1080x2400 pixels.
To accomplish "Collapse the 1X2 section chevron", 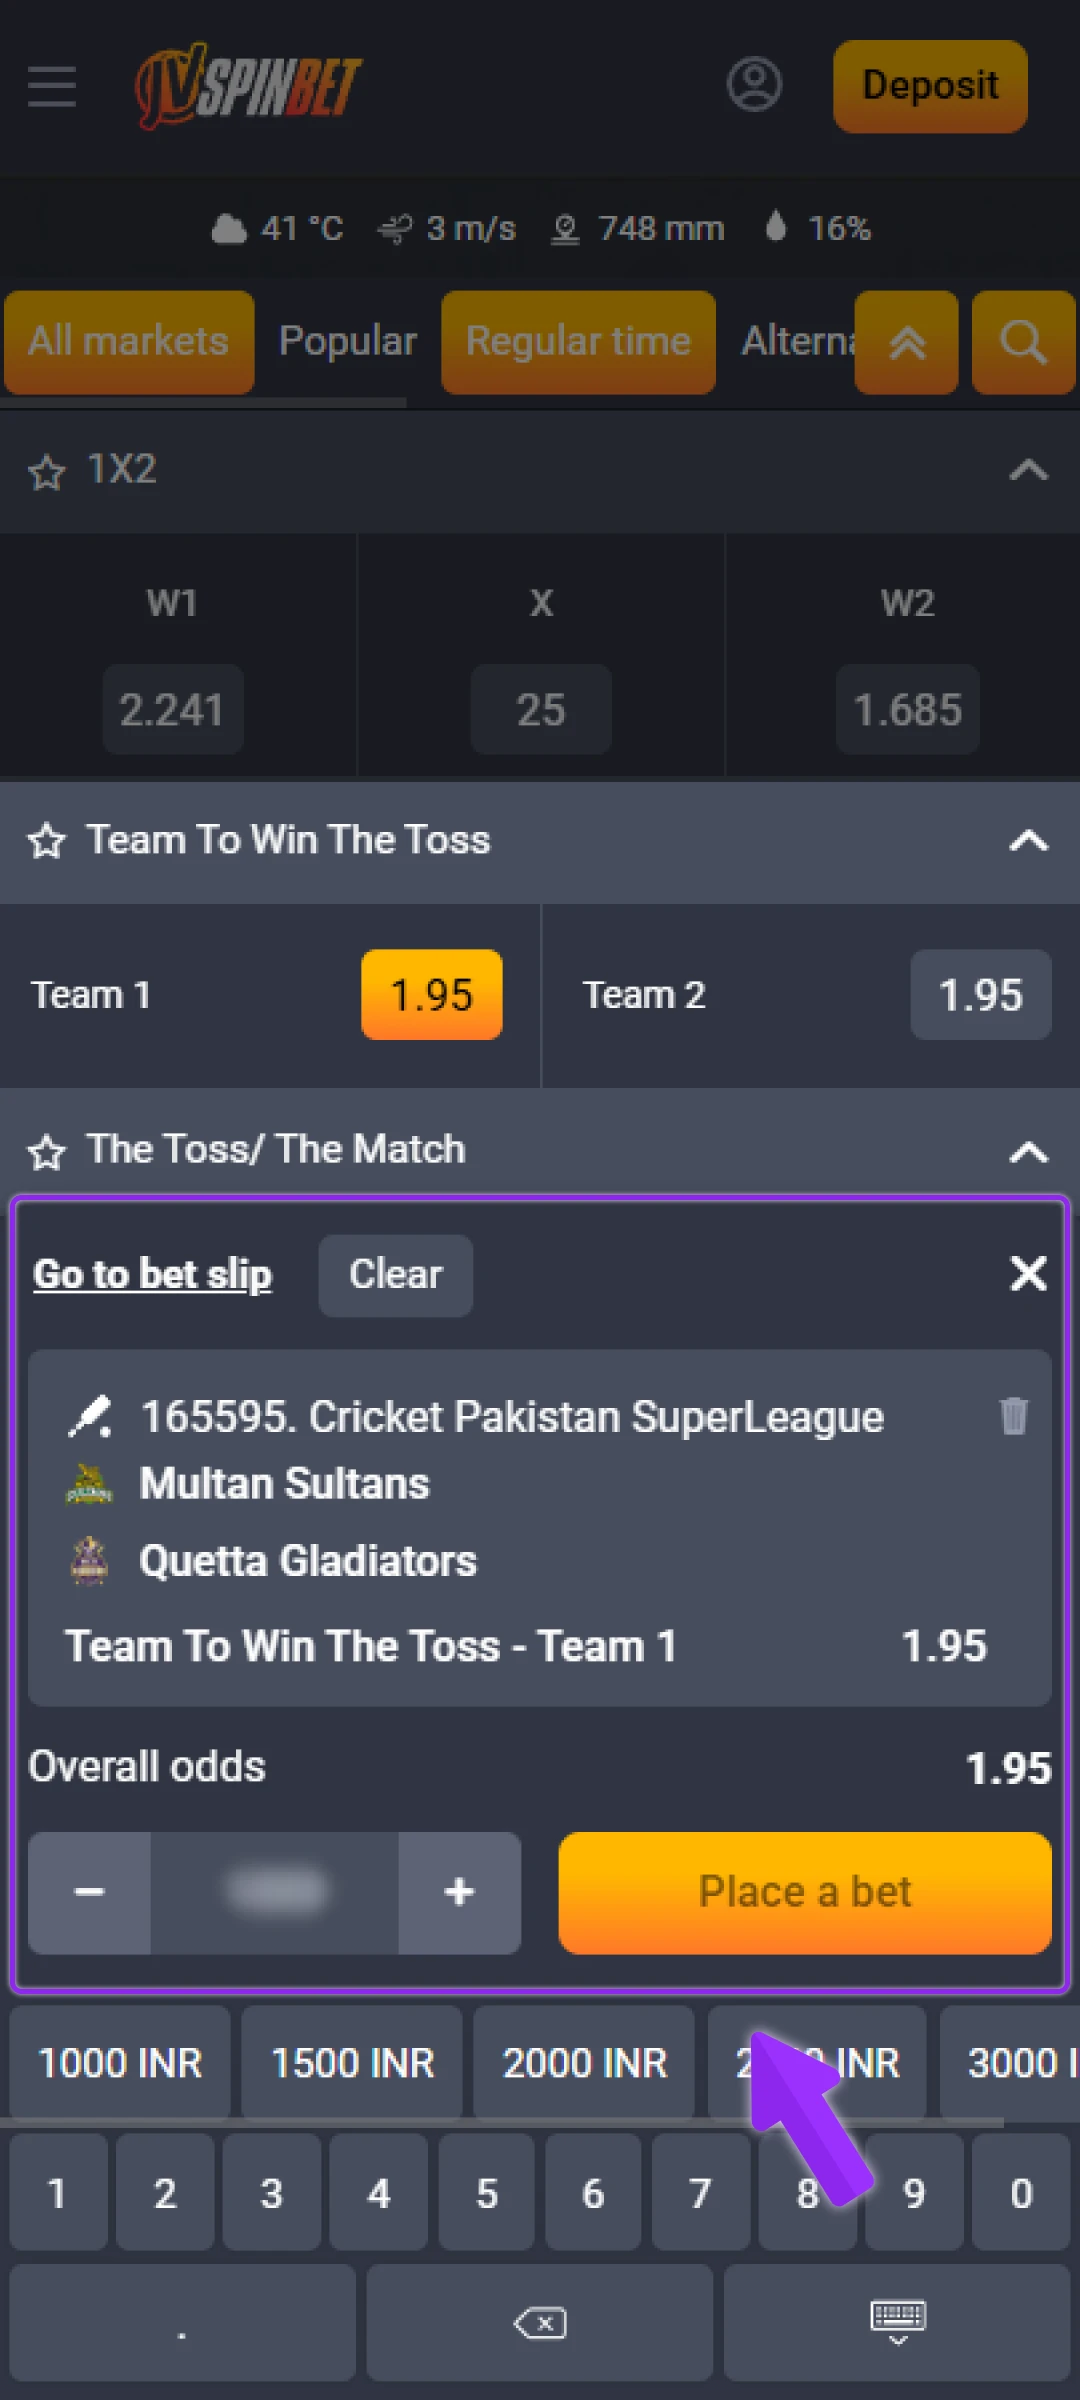I will [x=1029, y=470].
